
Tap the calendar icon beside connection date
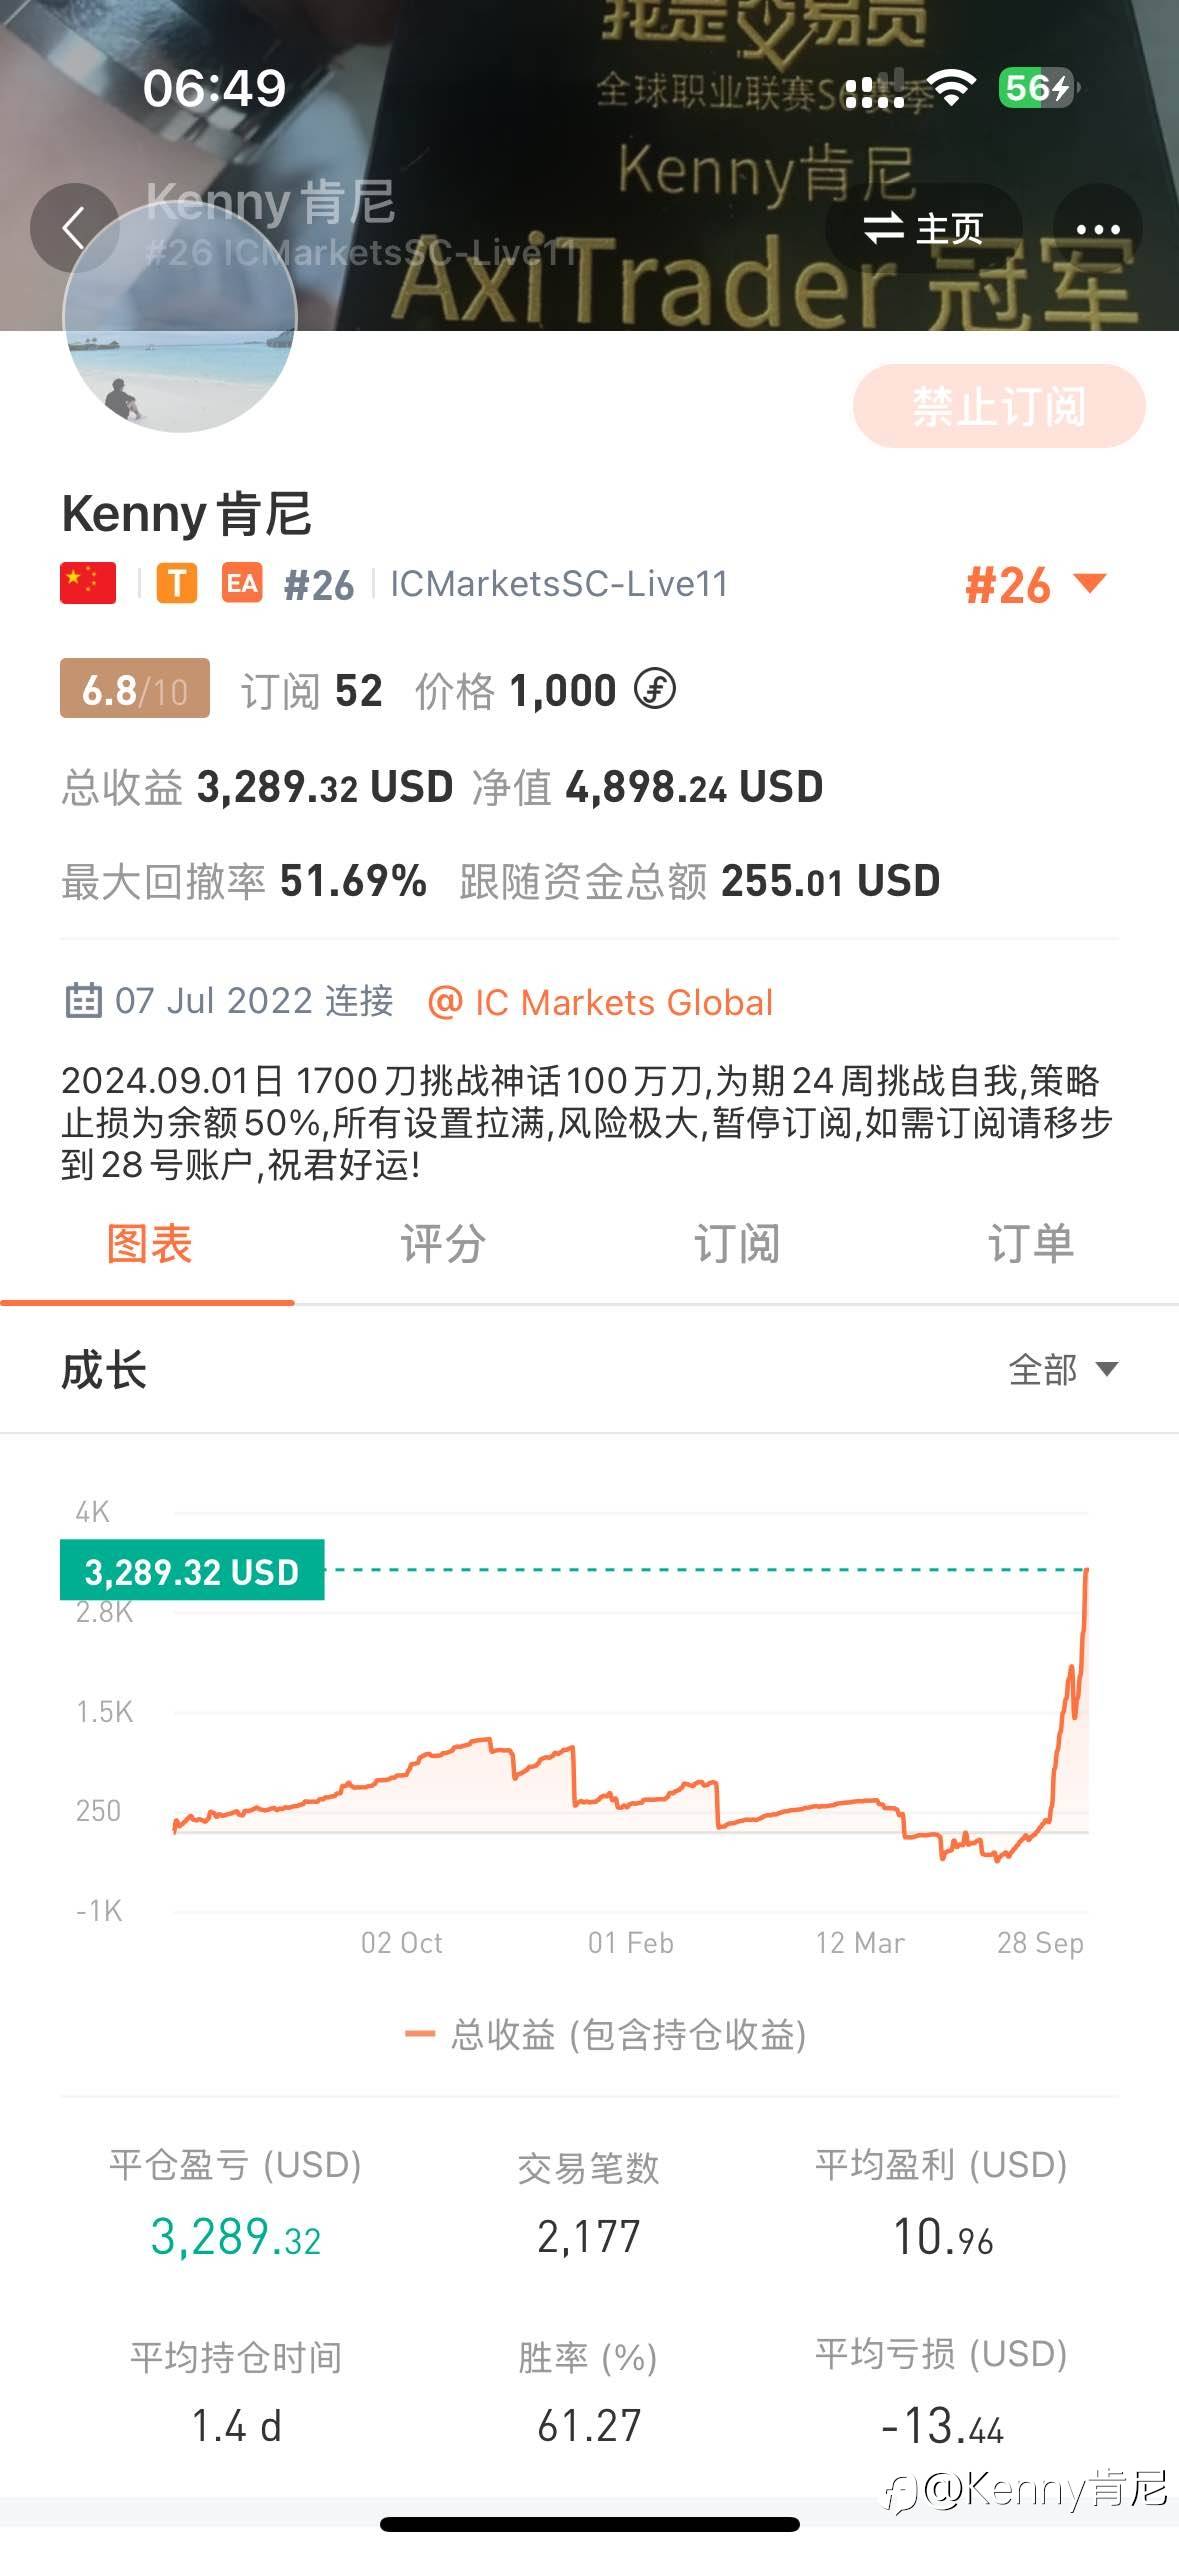pos(83,1001)
